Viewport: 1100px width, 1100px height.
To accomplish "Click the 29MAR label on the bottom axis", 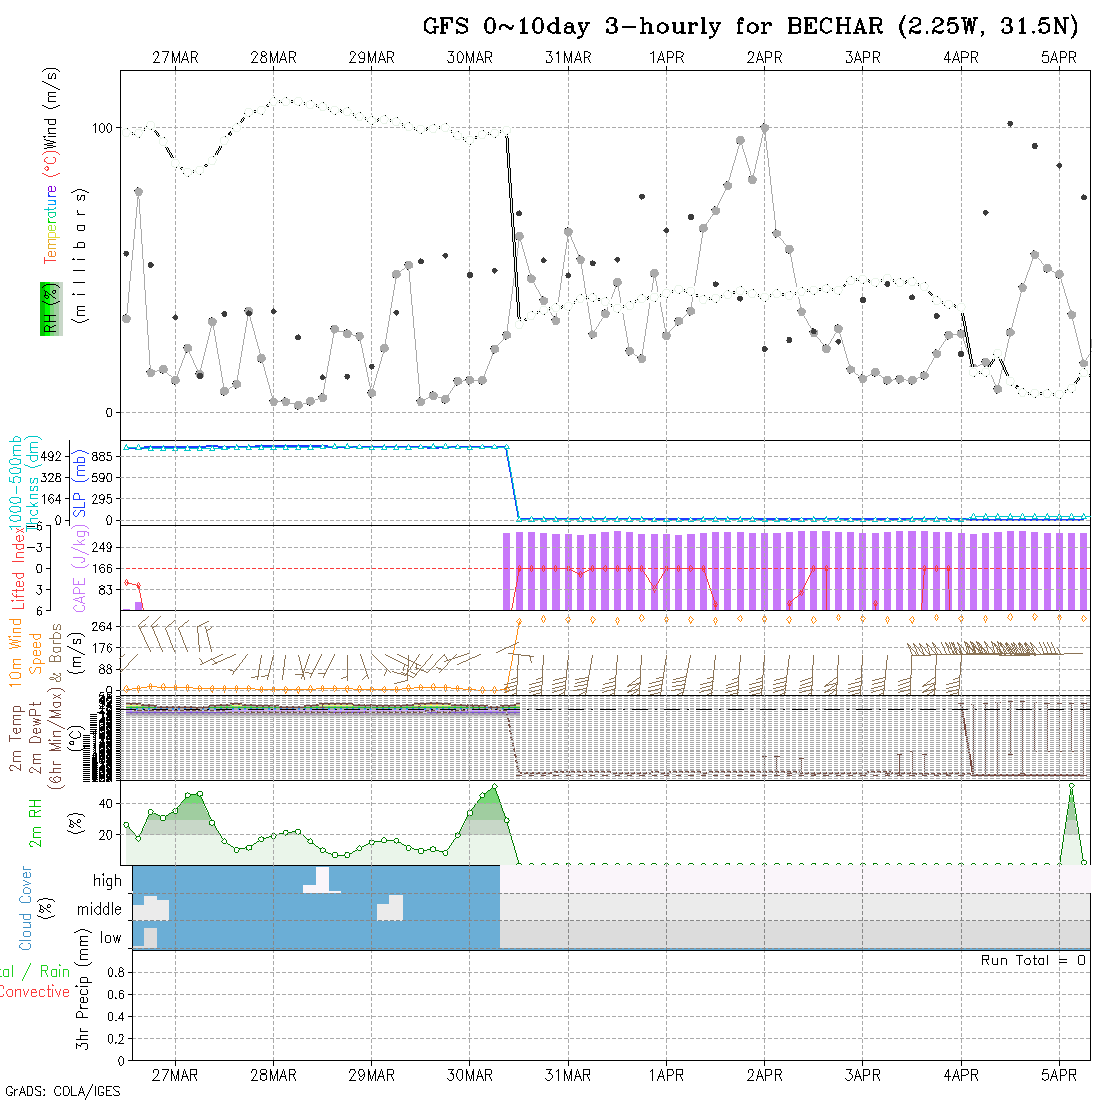I will point(371,1074).
